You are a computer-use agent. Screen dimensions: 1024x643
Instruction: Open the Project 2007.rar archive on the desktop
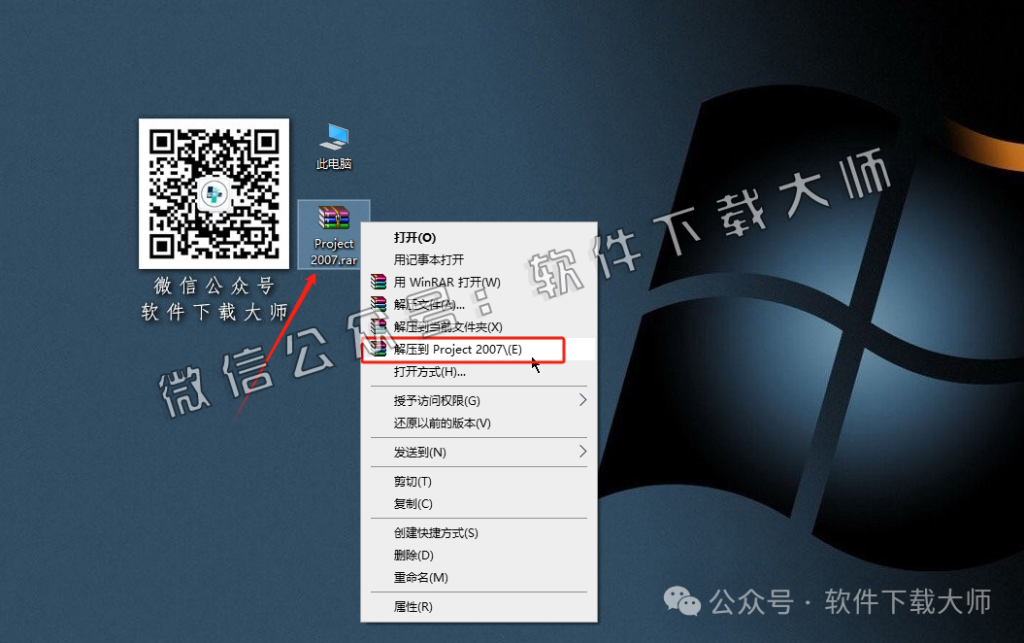click(x=333, y=228)
